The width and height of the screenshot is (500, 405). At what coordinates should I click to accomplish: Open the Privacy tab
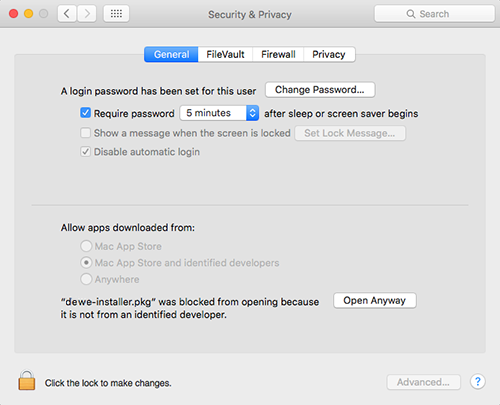329,54
